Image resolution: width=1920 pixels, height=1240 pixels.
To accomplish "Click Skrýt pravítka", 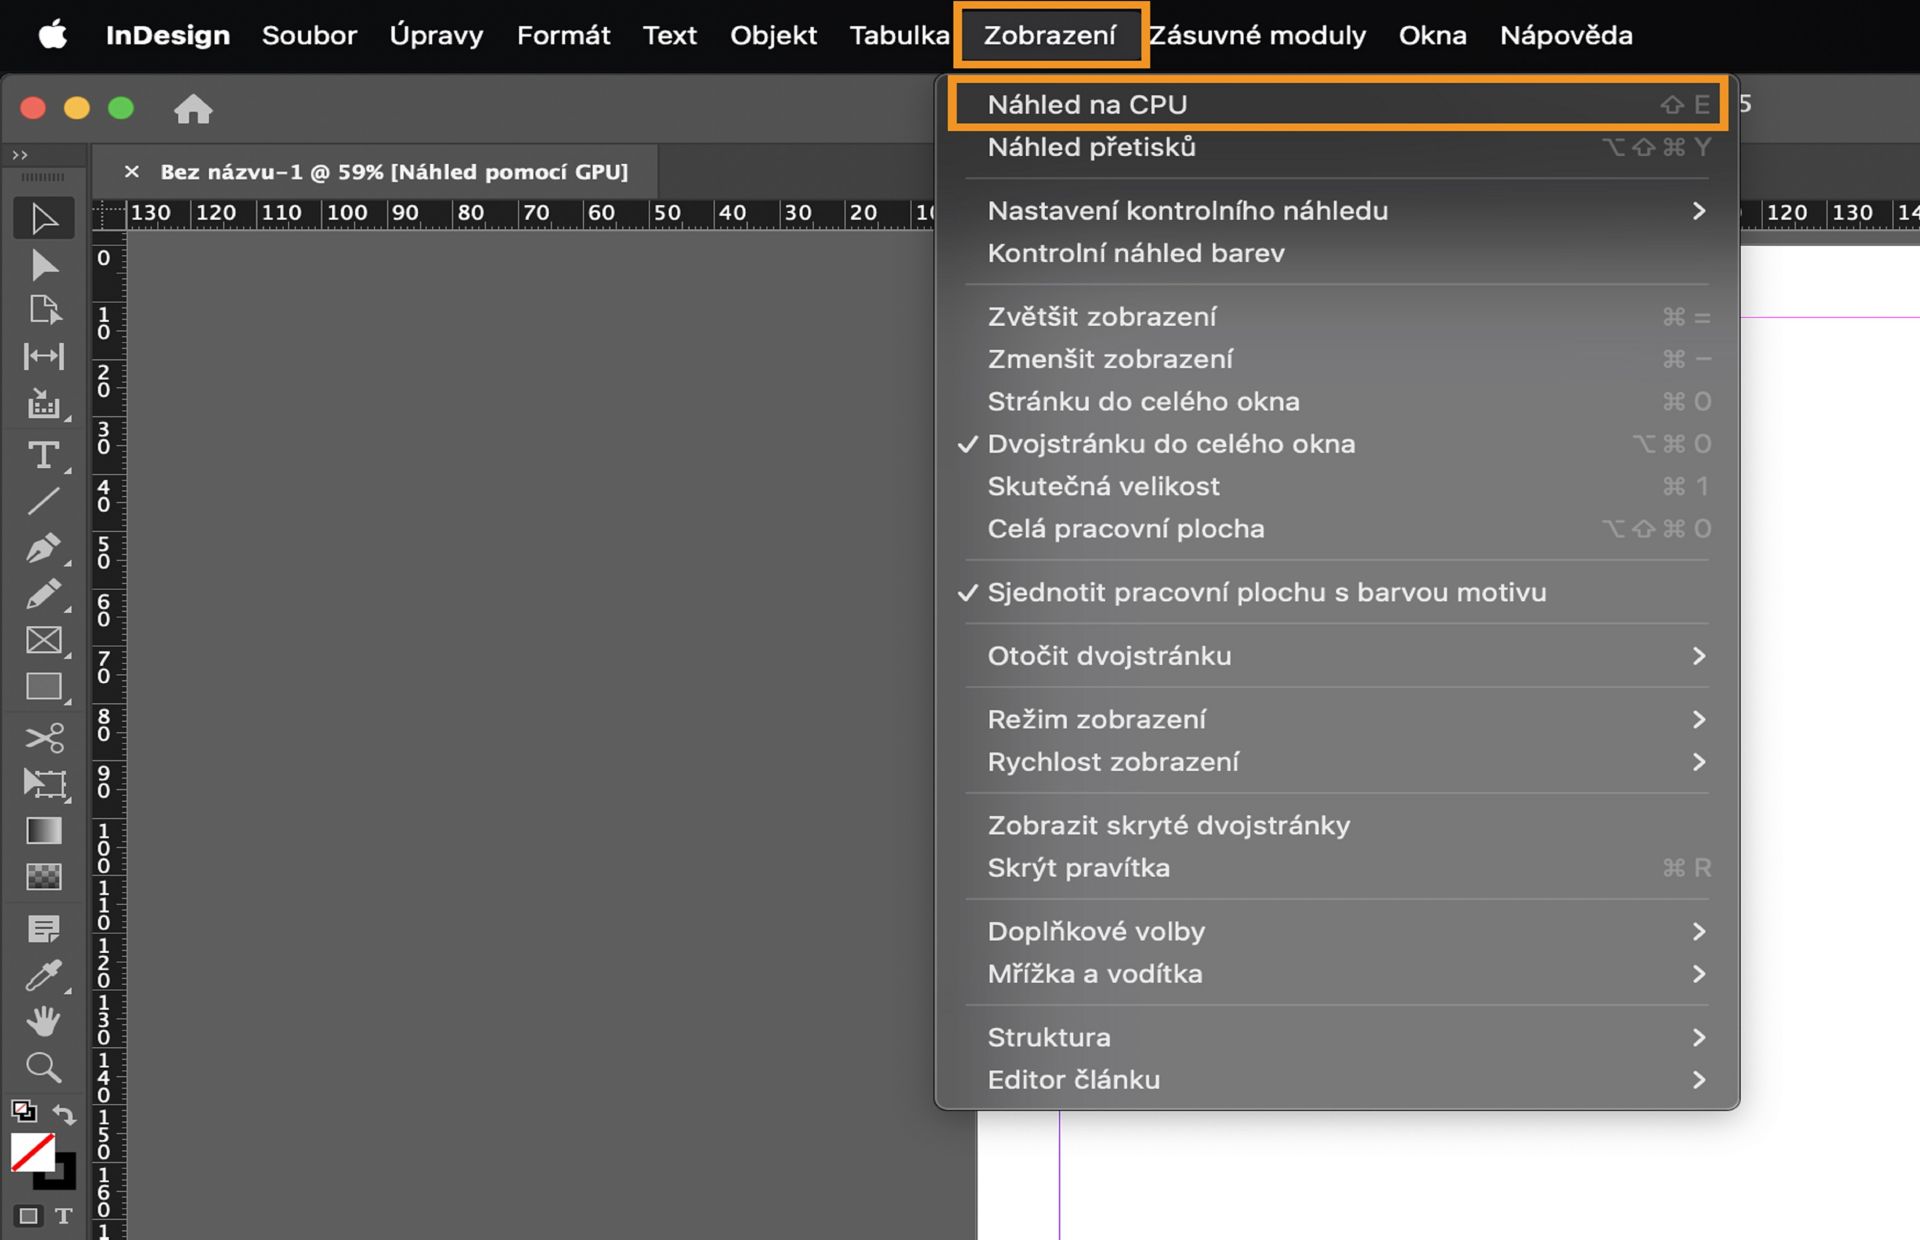I will coord(1078,868).
